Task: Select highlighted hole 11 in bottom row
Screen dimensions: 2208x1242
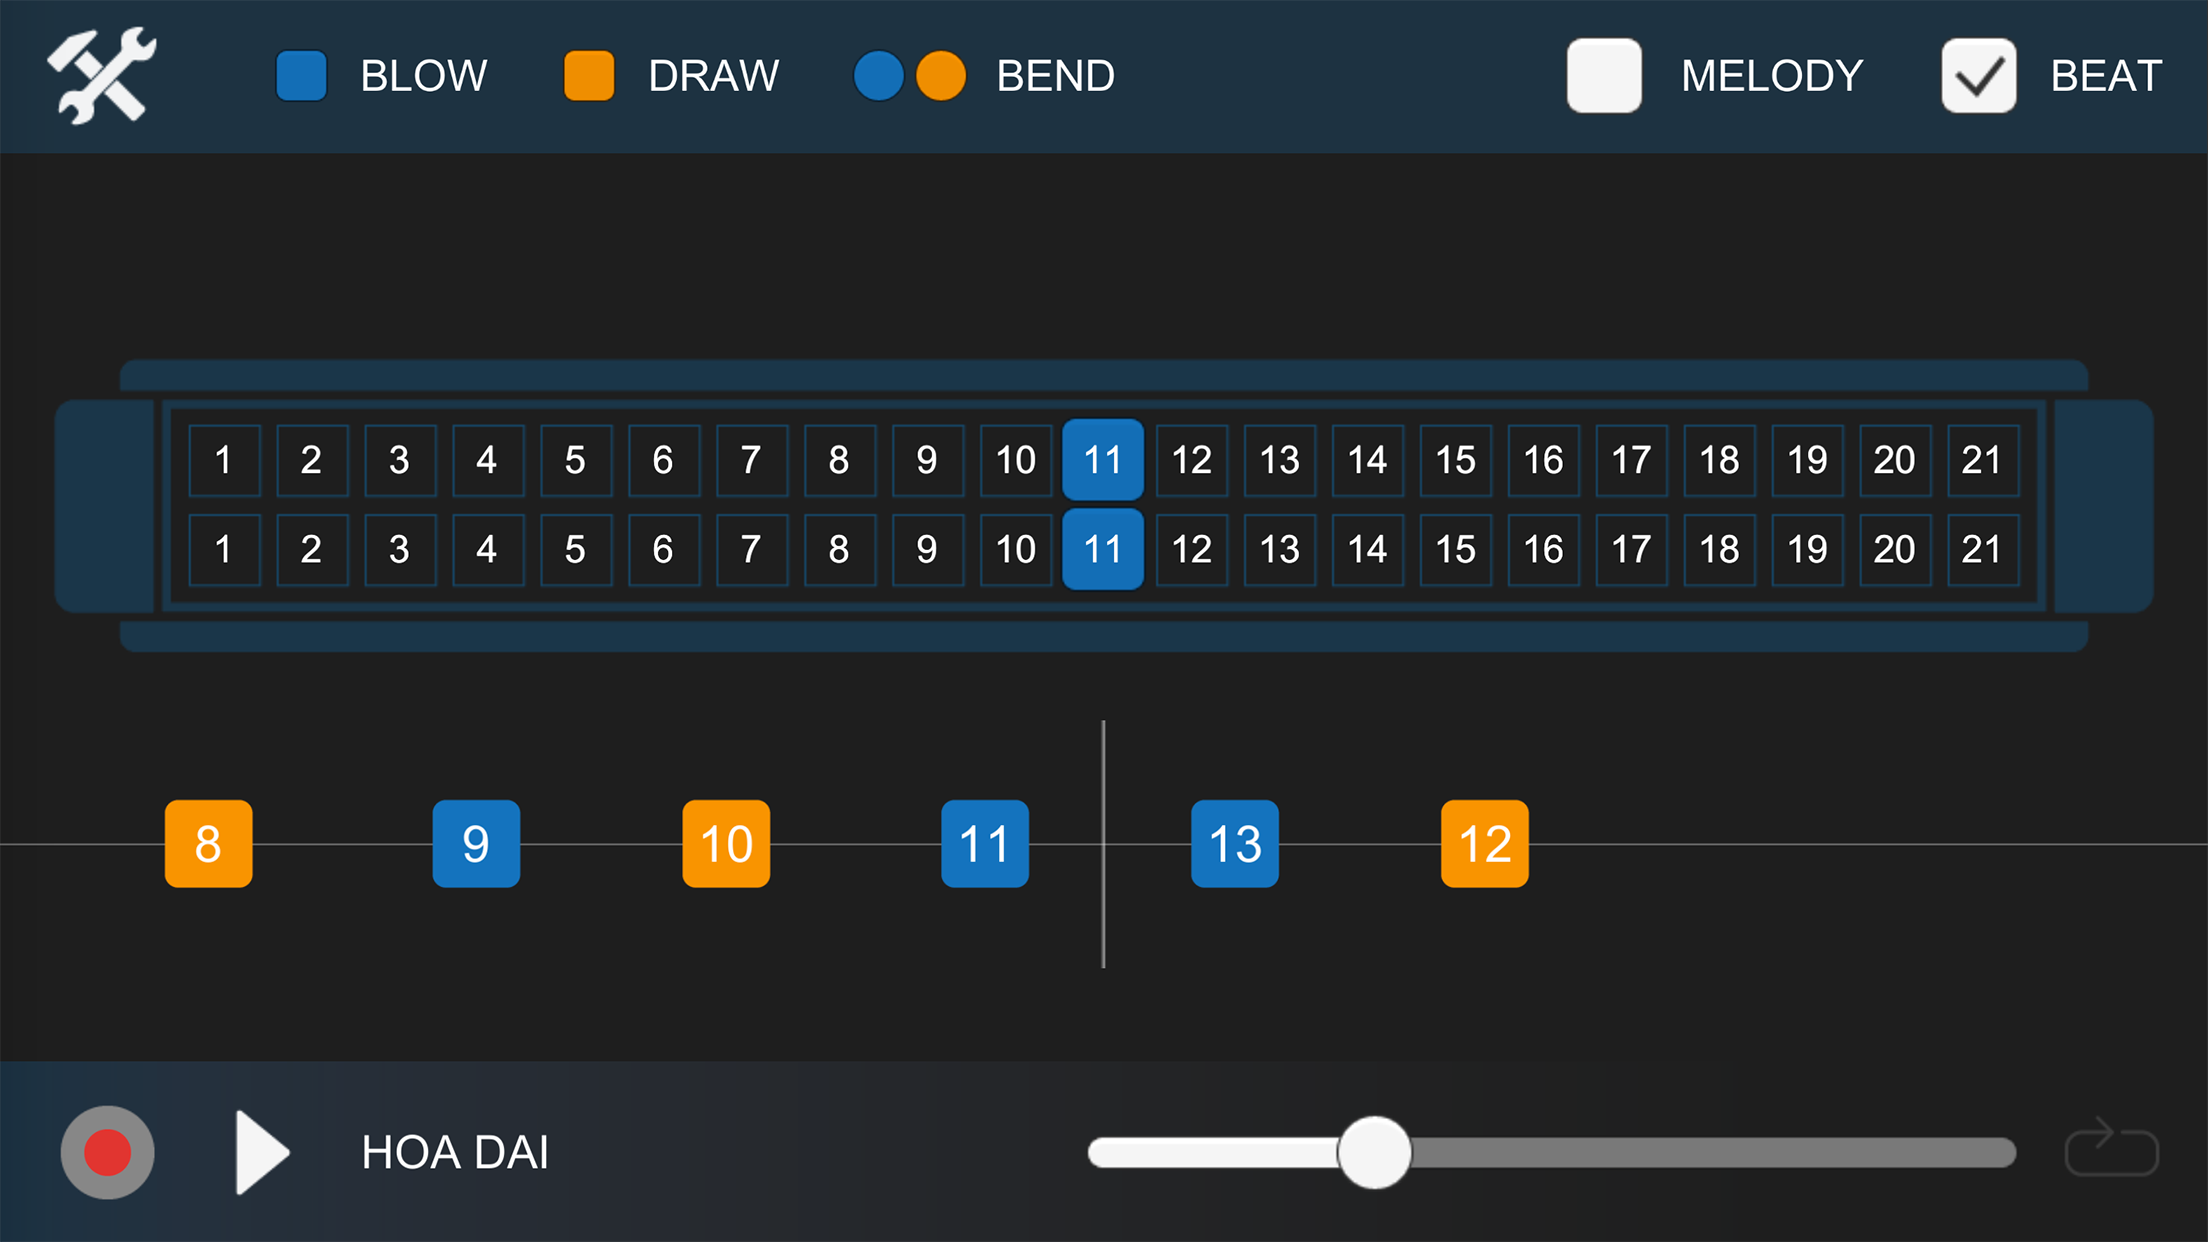Action: [x=1103, y=549]
